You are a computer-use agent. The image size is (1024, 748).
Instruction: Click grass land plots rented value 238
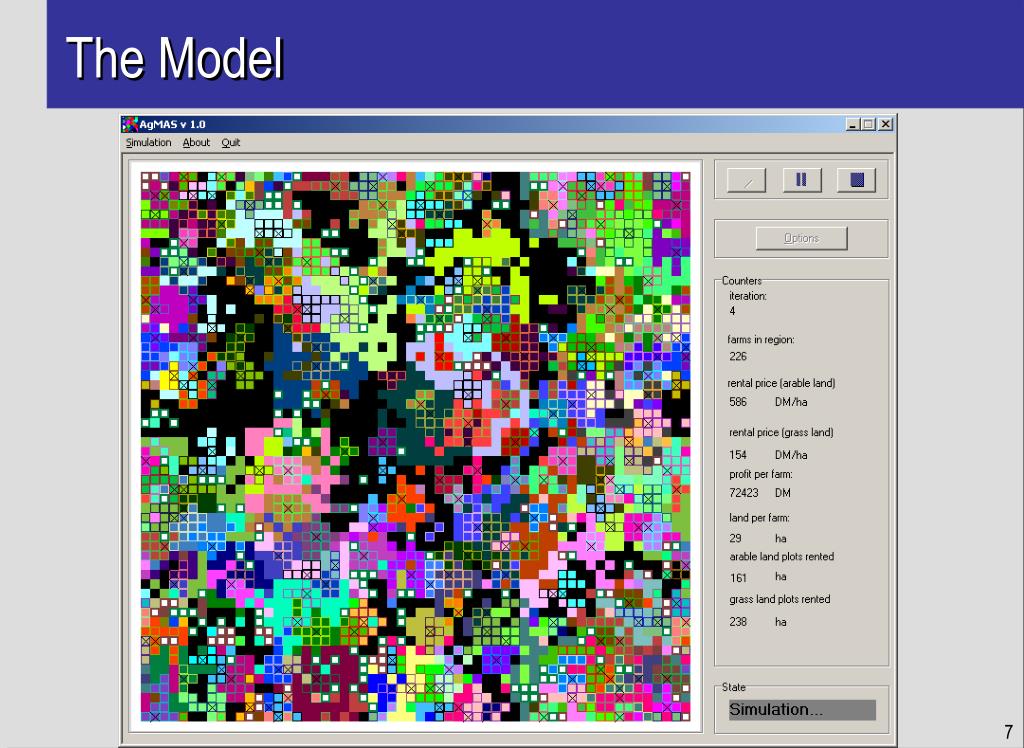[x=738, y=622]
